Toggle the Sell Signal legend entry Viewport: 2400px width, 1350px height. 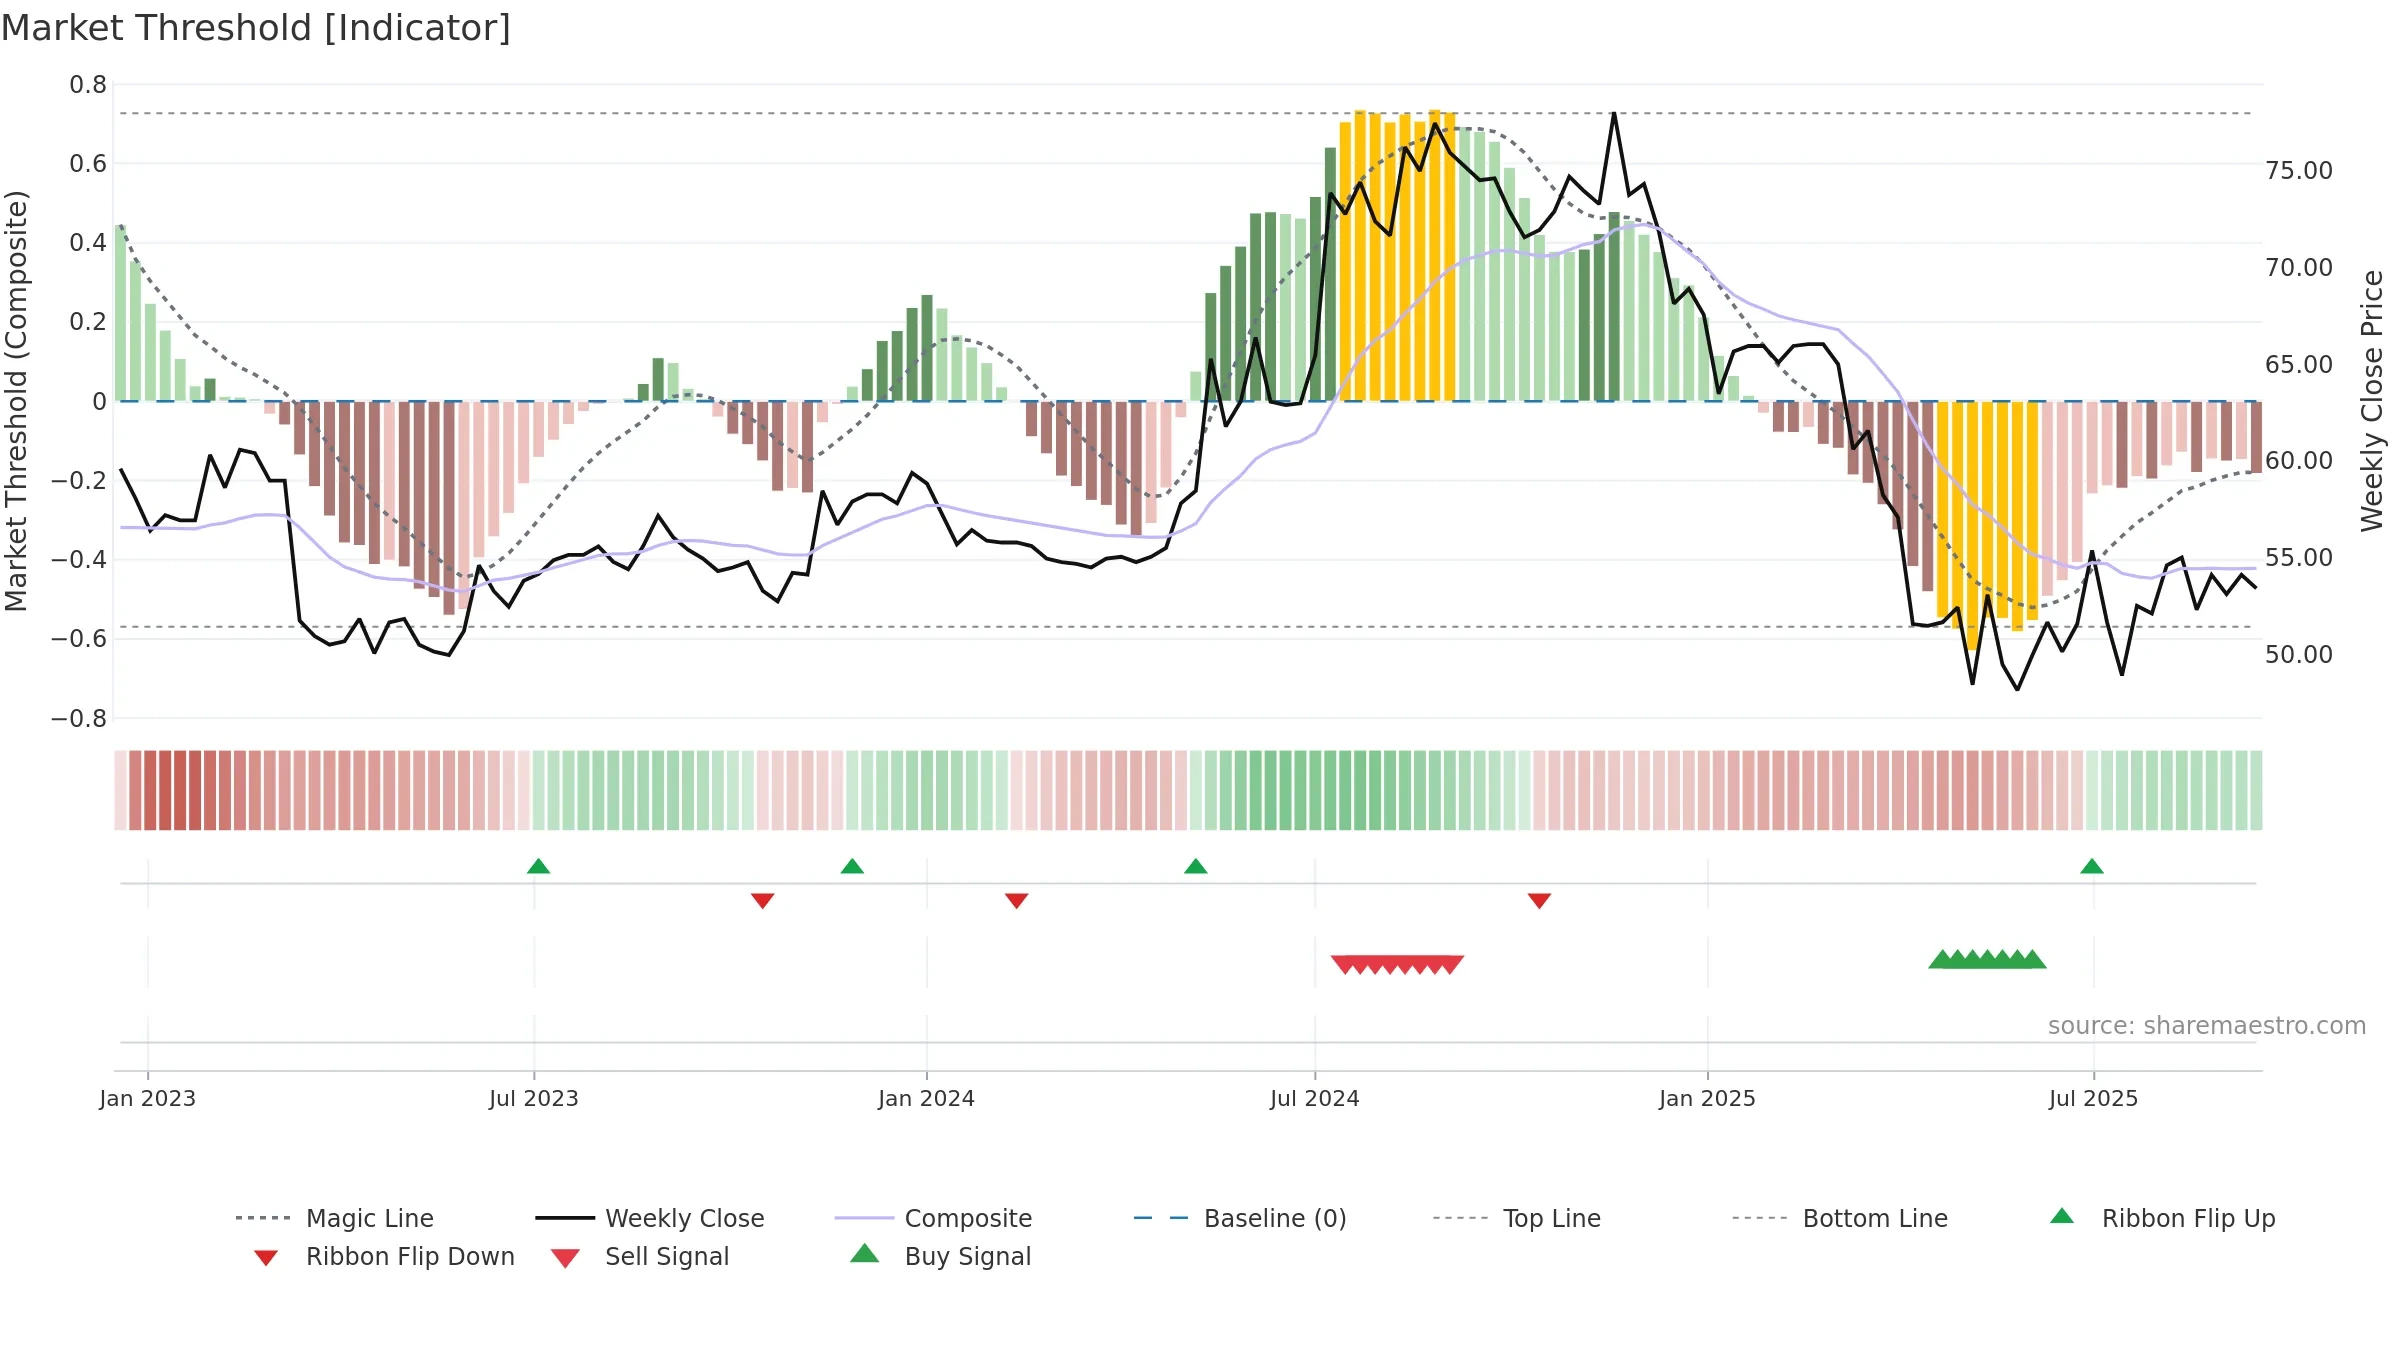[640, 1256]
